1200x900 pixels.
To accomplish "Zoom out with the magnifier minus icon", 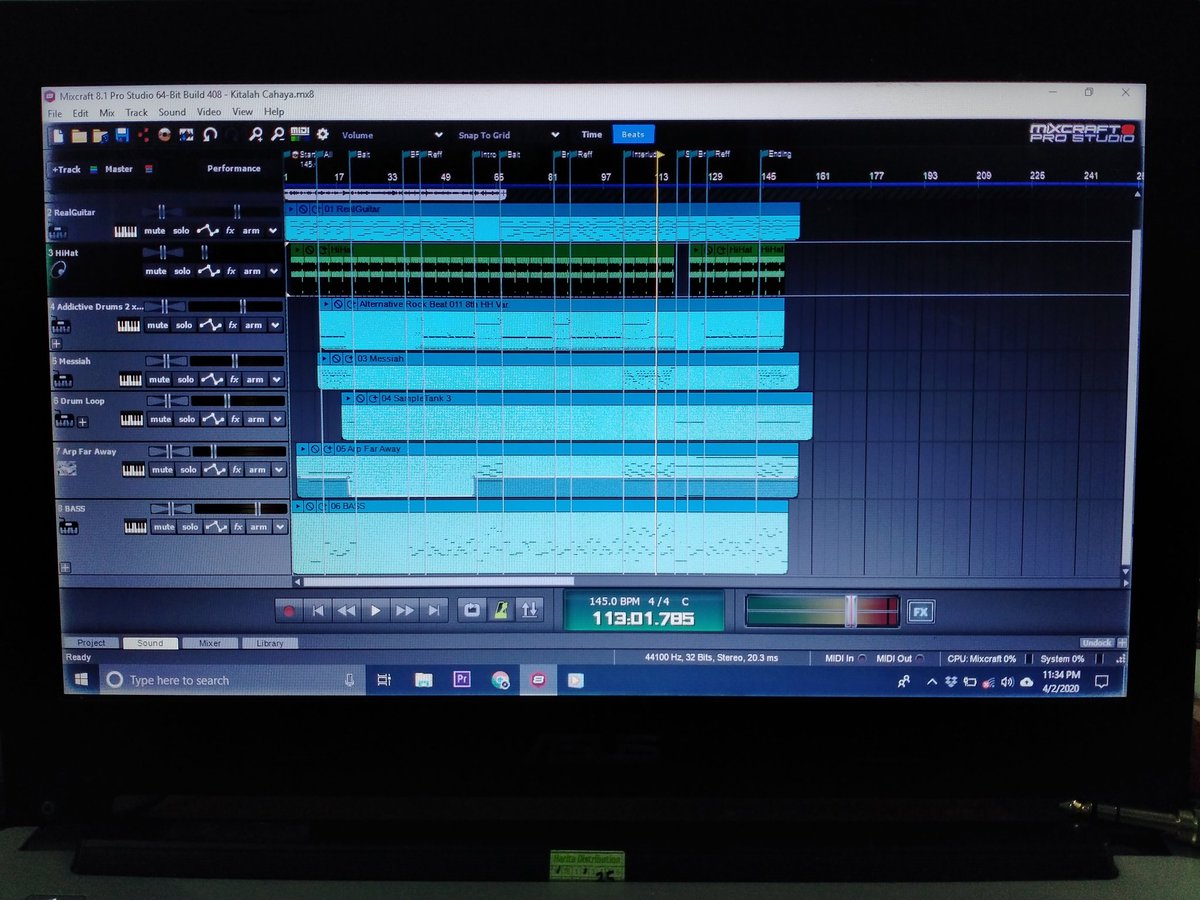I will (278, 134).
